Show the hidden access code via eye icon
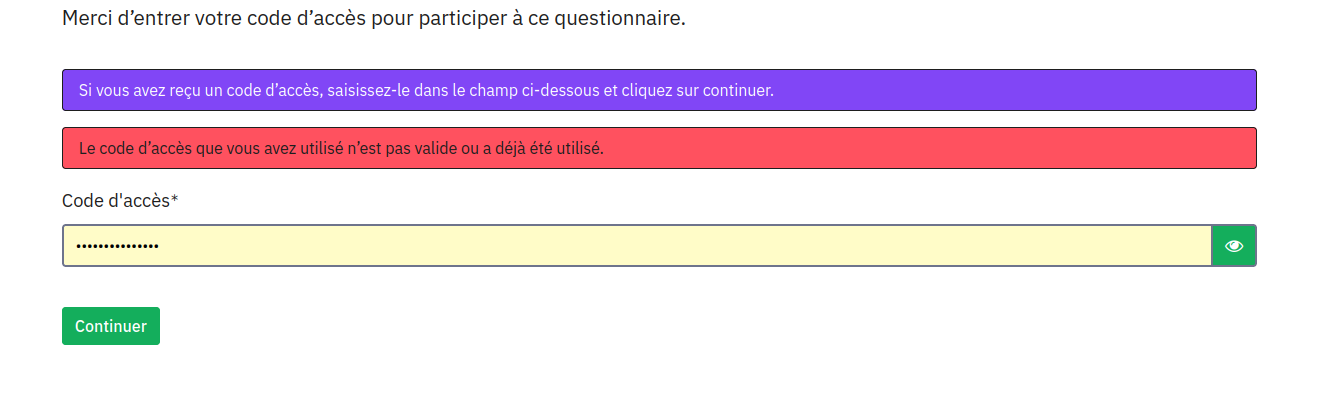The width and height of the screenshot is (1335, 402). [x=1234, y=246]
